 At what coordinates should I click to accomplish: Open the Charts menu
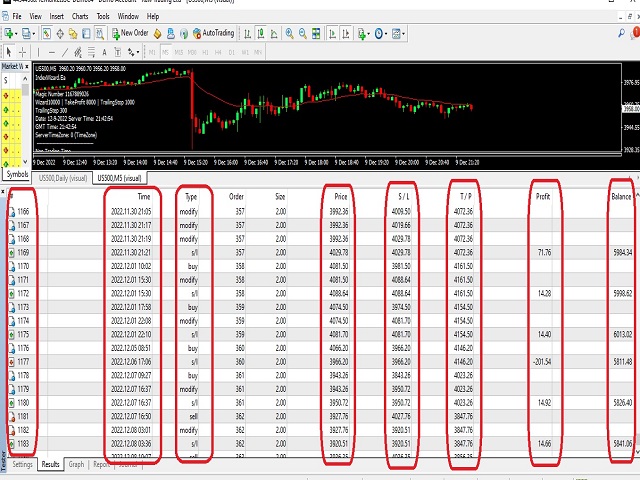[x=80, y=16]
